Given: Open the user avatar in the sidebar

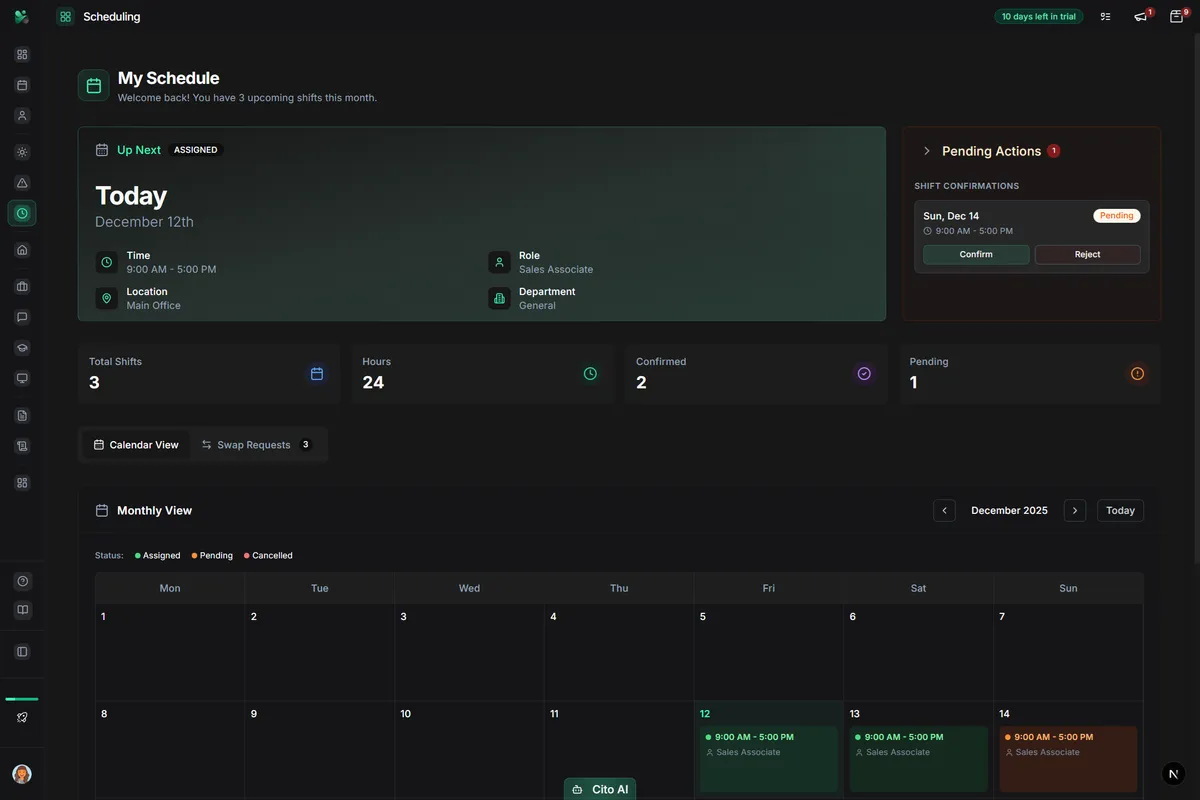Looking at the screenshot, I should [22, 774].
